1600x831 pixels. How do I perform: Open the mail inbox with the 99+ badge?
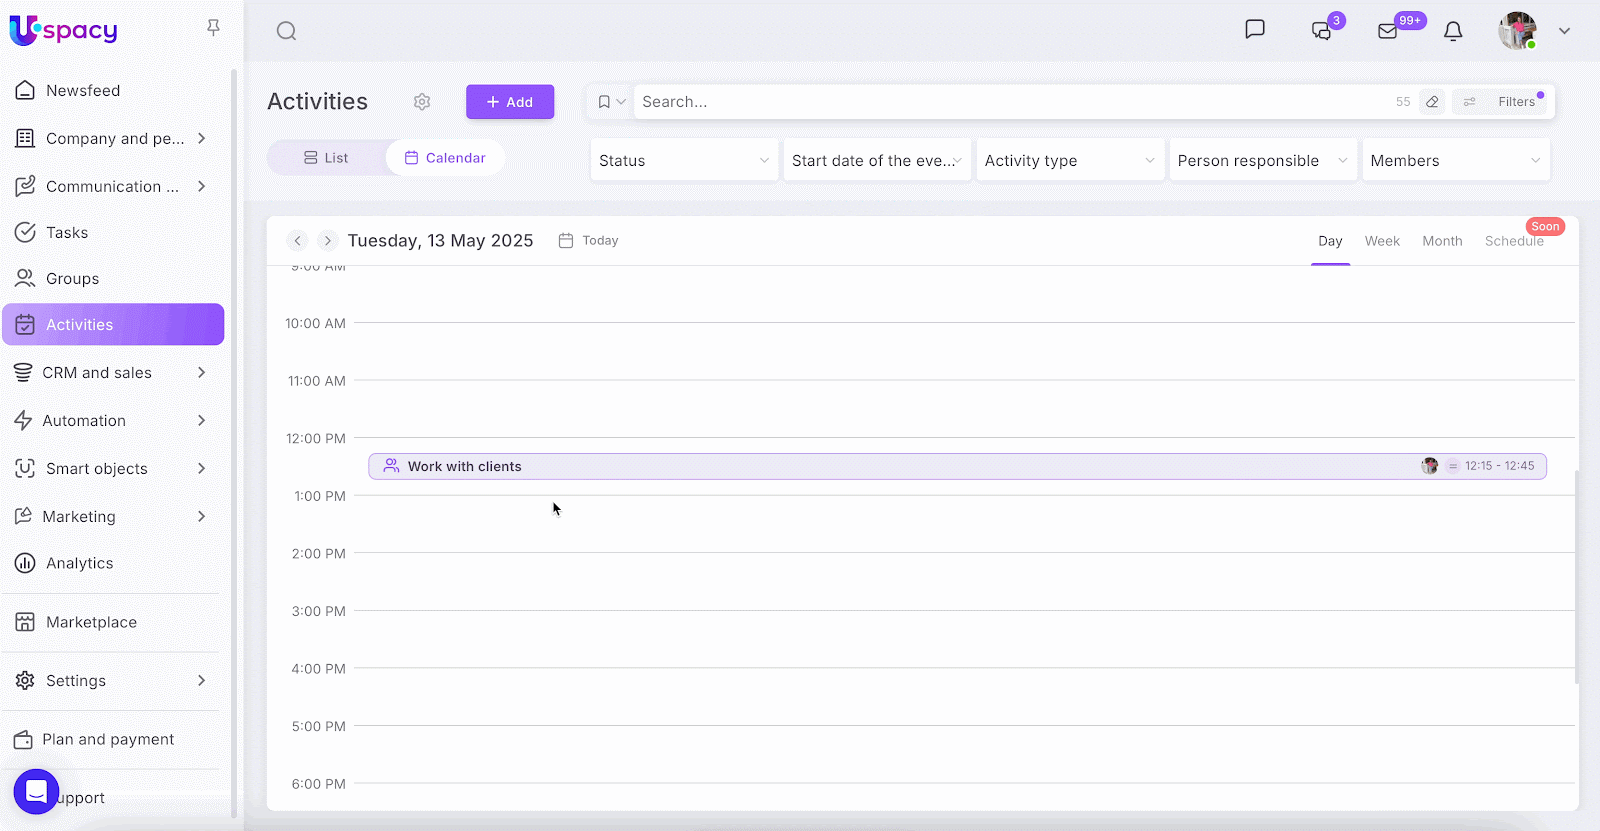(1388, 31)
